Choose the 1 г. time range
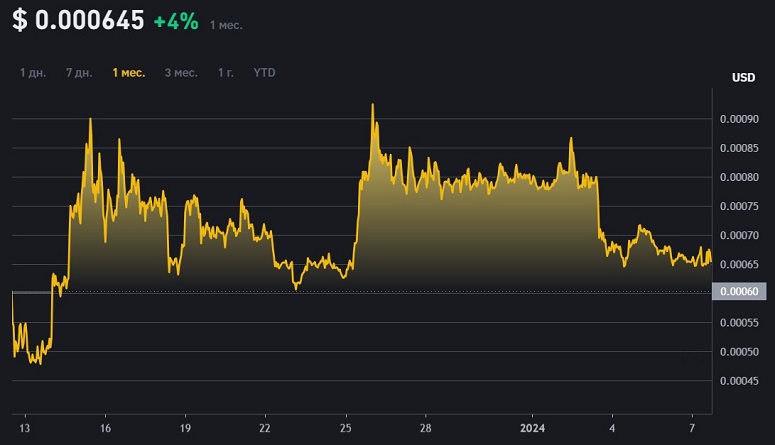 [x=226, y=73]
